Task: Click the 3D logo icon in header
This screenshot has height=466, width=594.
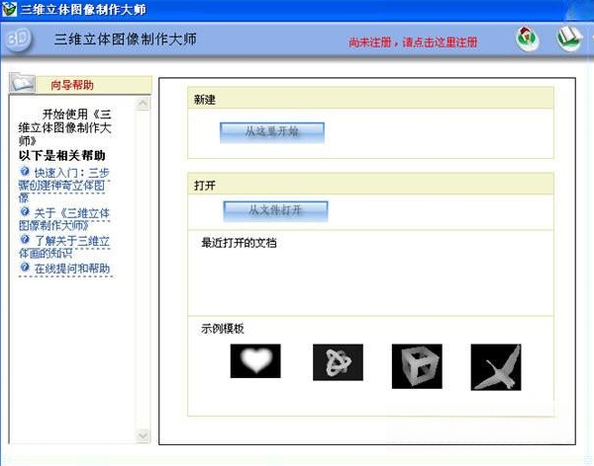Action: [18, 39]
